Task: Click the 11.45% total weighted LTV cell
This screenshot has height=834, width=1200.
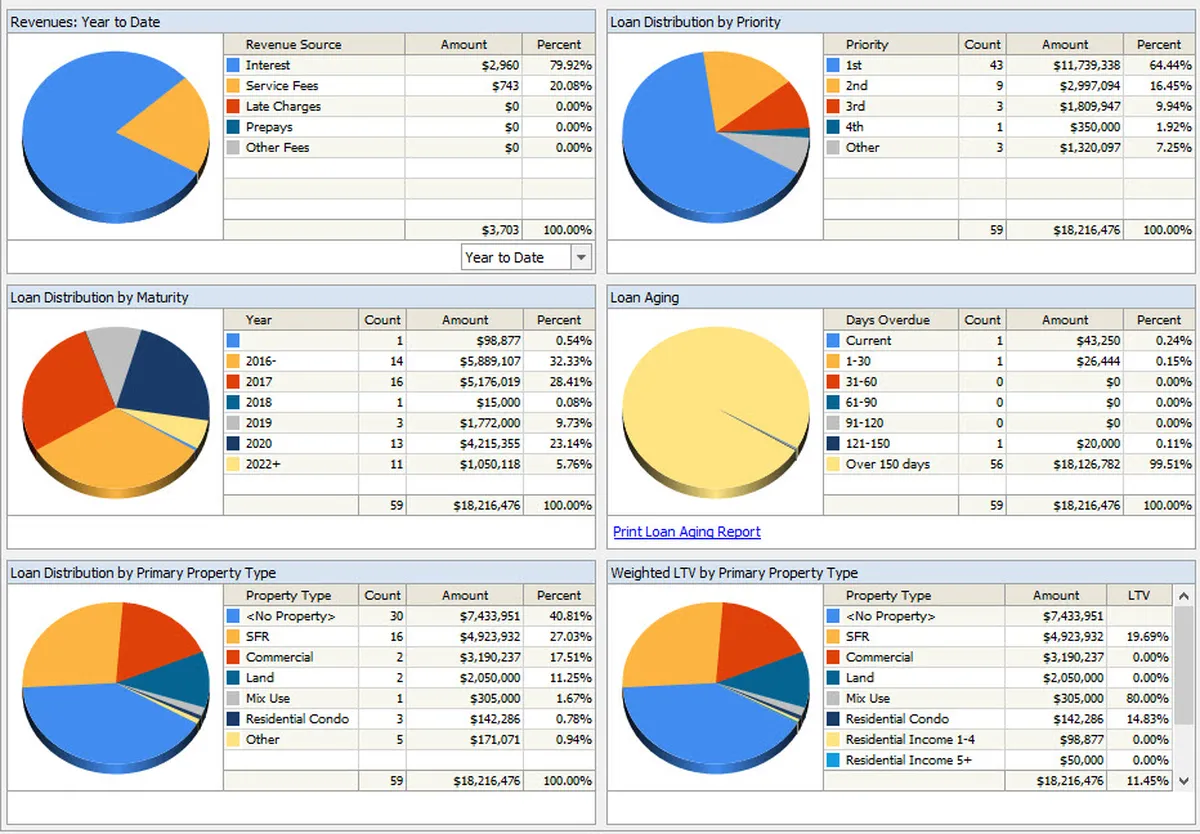Action: pyautogui.click(x=1139, y=781)
